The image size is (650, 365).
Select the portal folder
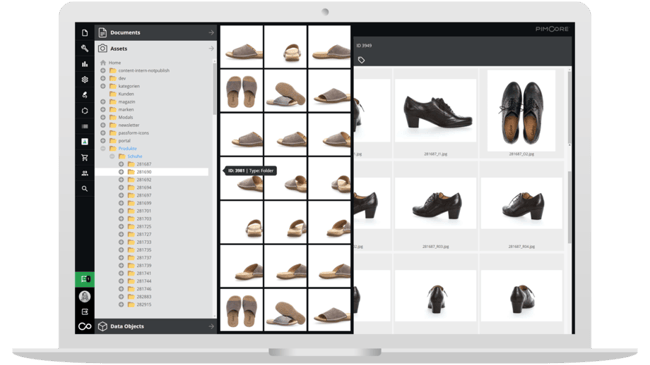click(124, 141)
